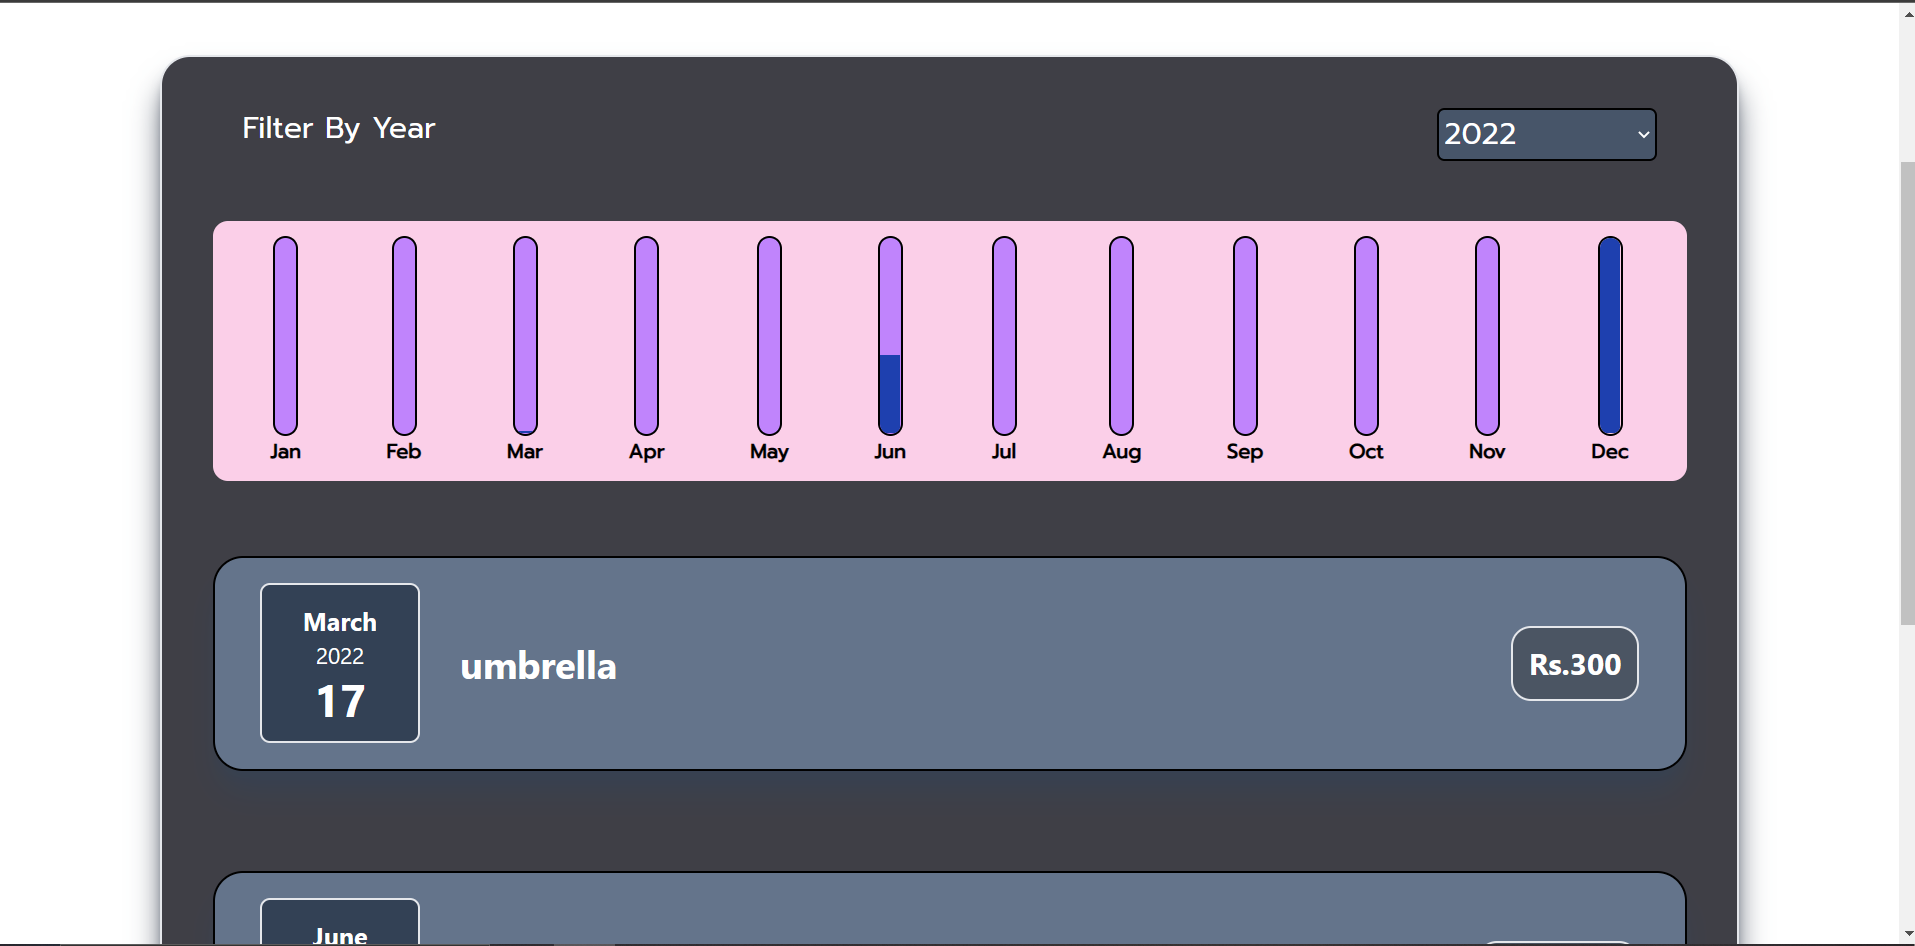Expand the chevron on the year combo box
This screenshot has width=1915, height=946.
point(1641,134)
